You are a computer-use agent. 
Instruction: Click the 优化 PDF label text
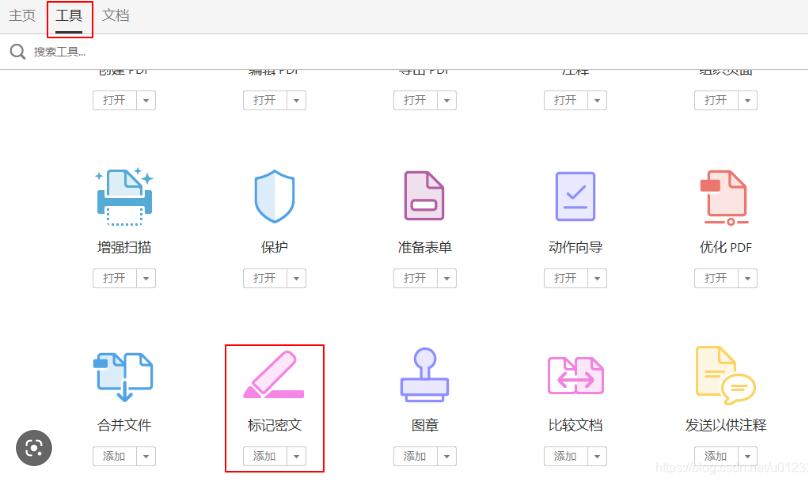[x=726, y=247]
